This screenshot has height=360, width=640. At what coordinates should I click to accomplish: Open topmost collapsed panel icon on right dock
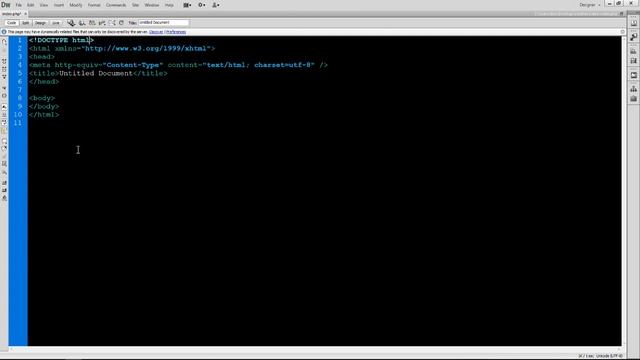point(633,24)
